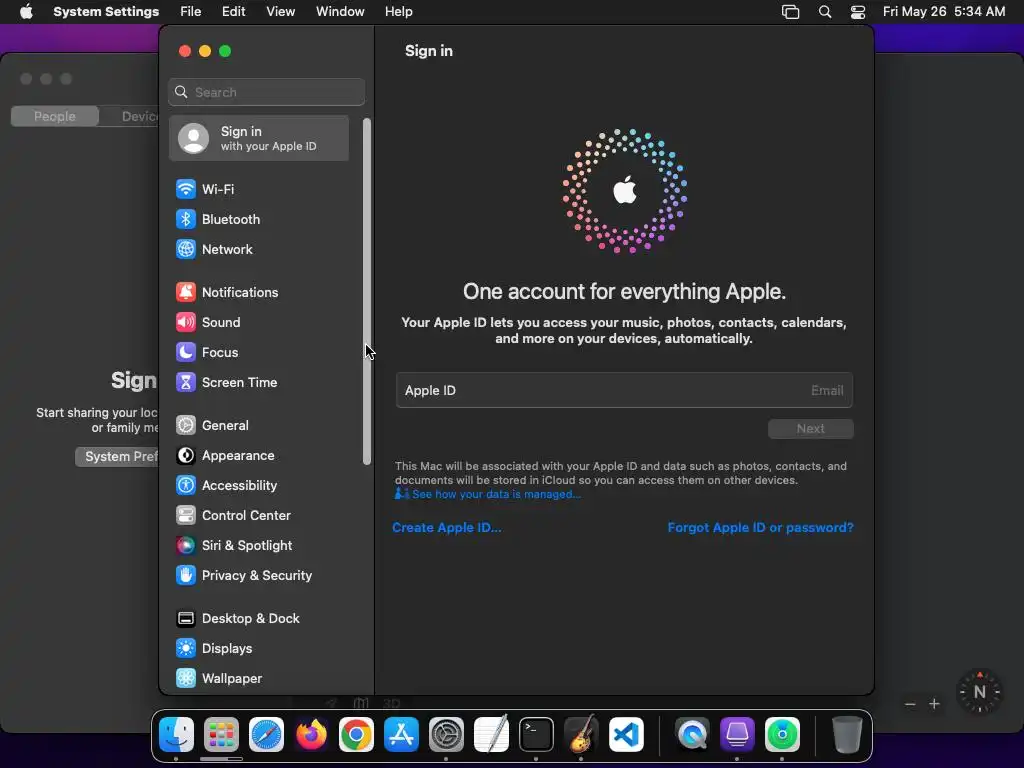This screenshot has width=1024, height=768.
Task: Click the menu bar date and time
Action: (x=944, y=12)
